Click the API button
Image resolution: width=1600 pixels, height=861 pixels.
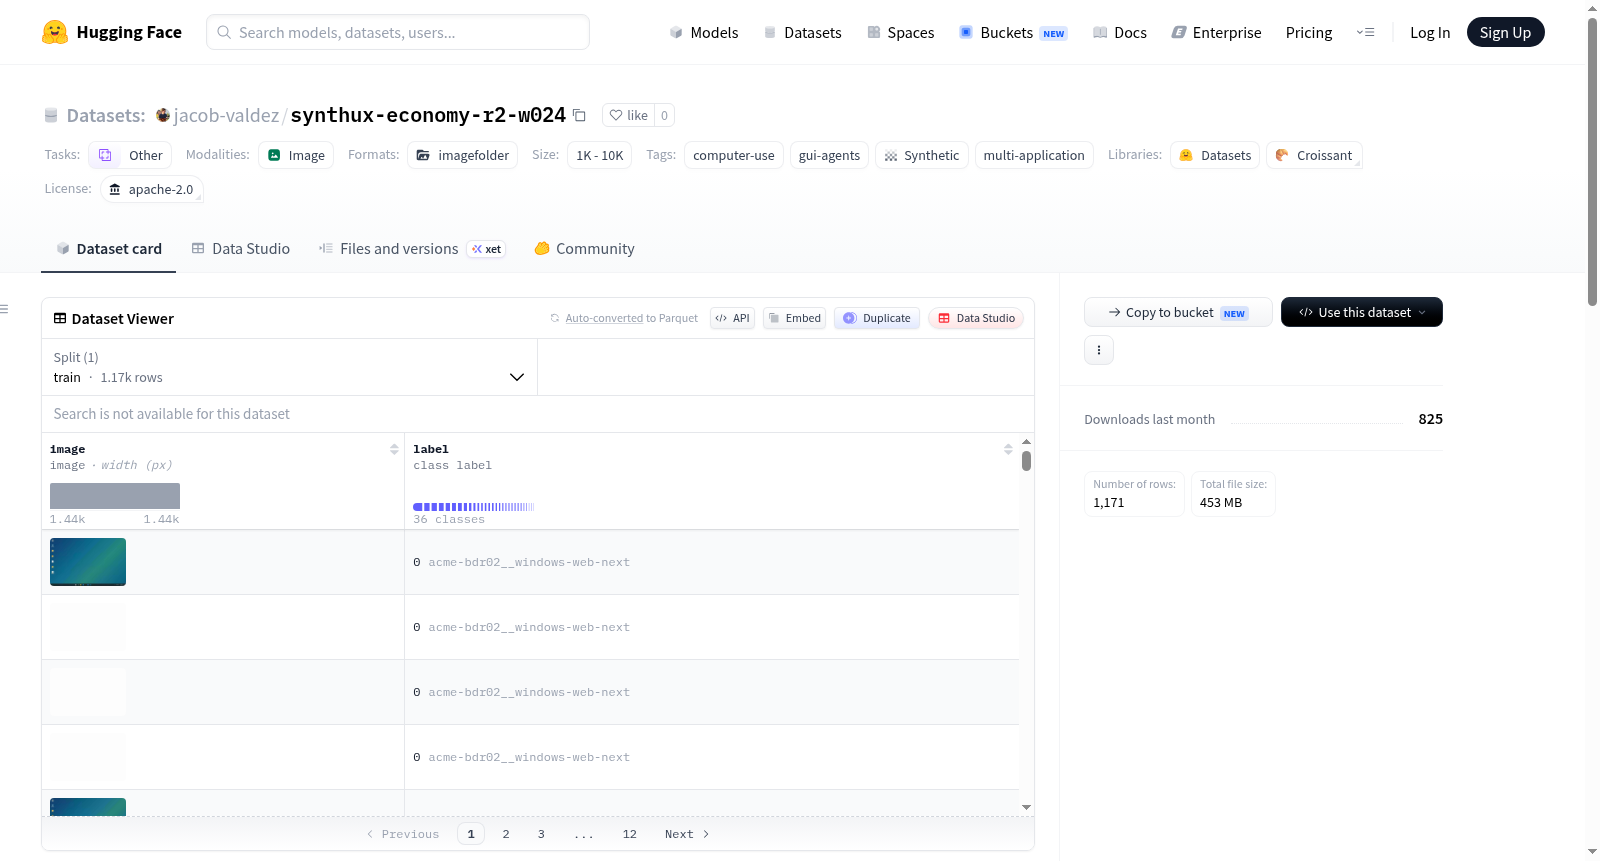tap(732, 318)
